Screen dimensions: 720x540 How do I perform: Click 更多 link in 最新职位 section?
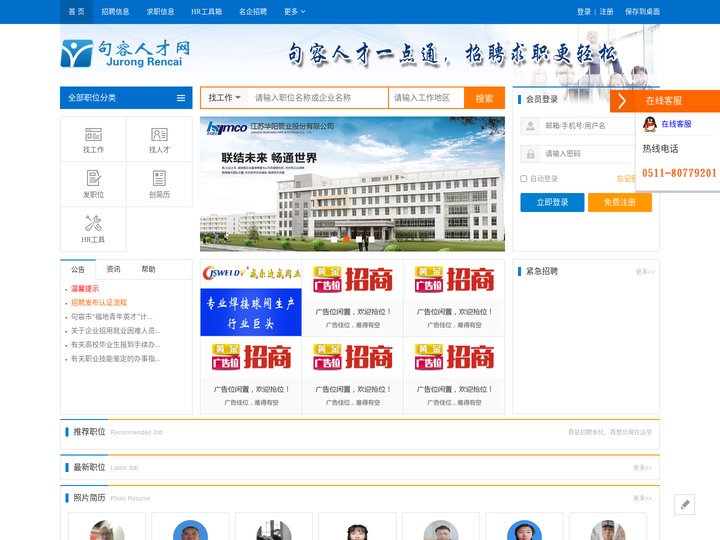[x=642, y=468]
